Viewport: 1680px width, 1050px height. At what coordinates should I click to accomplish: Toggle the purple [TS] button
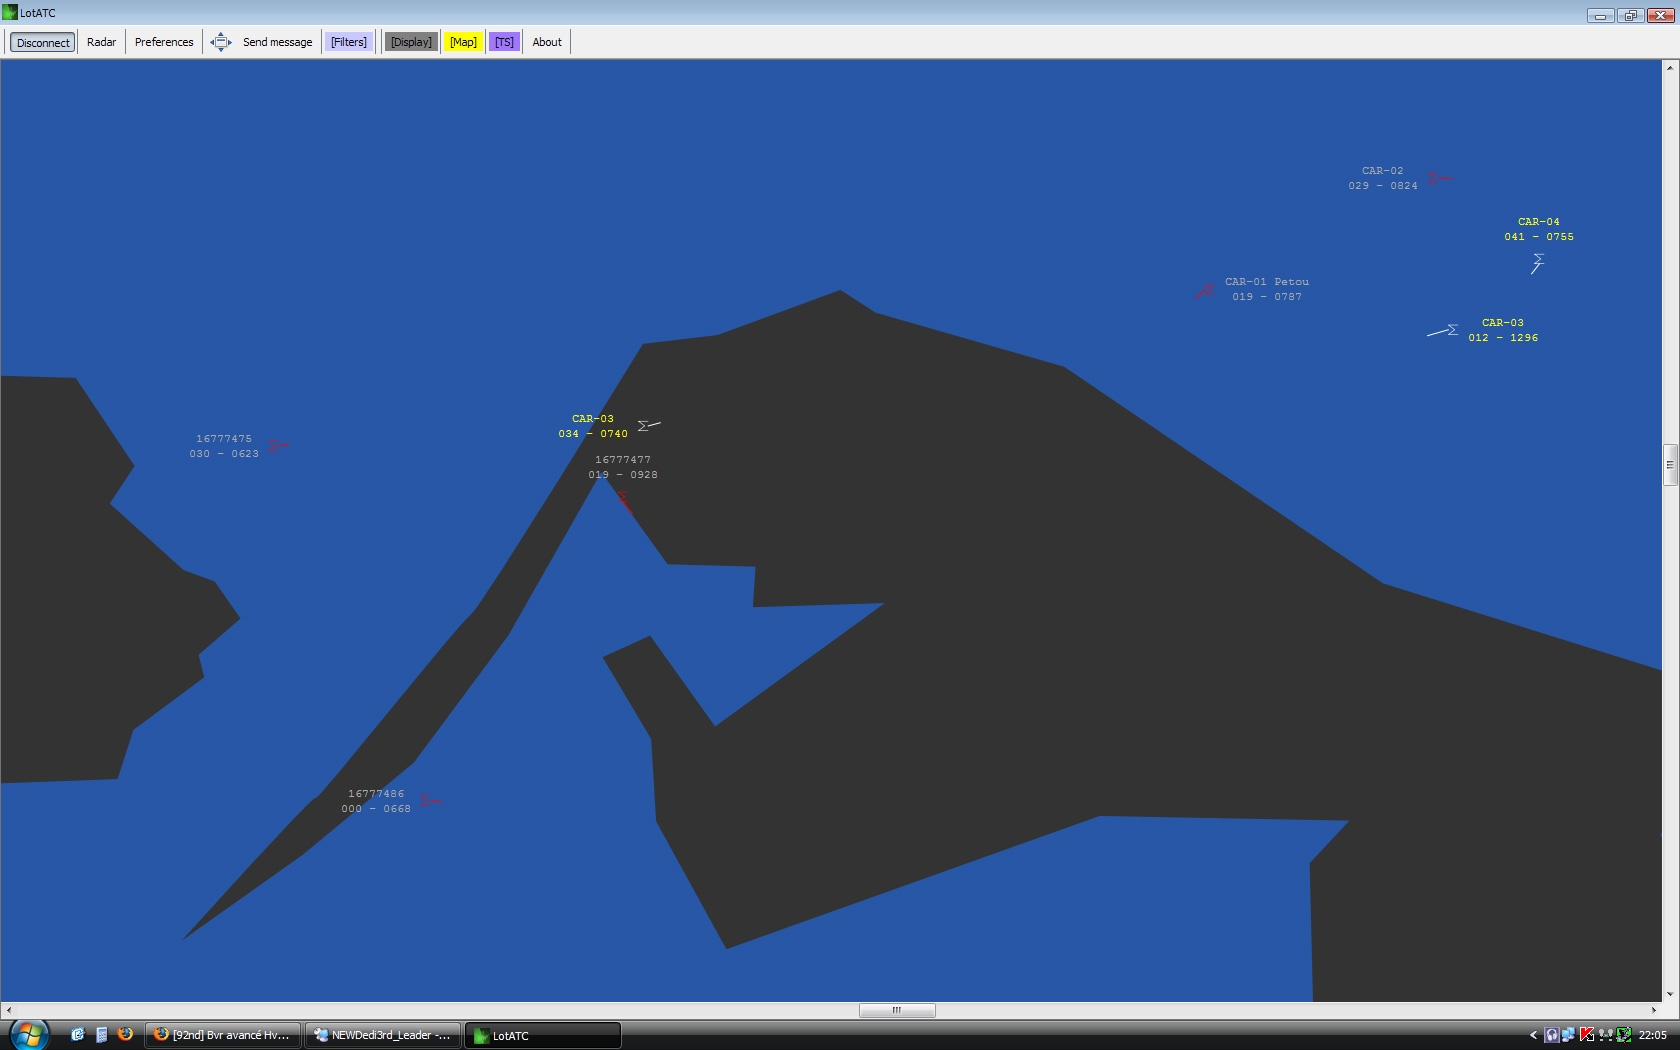tap(504, 42)
